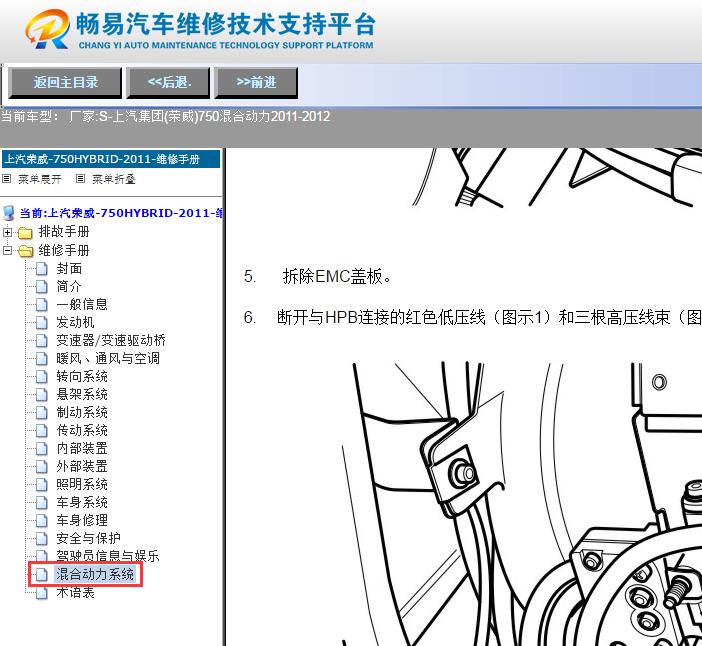Click the 上汽荣威-750HYBRID-2011-维修手册 panel header
This screenshot has width=702, height=646.
[x=111, y=159]
